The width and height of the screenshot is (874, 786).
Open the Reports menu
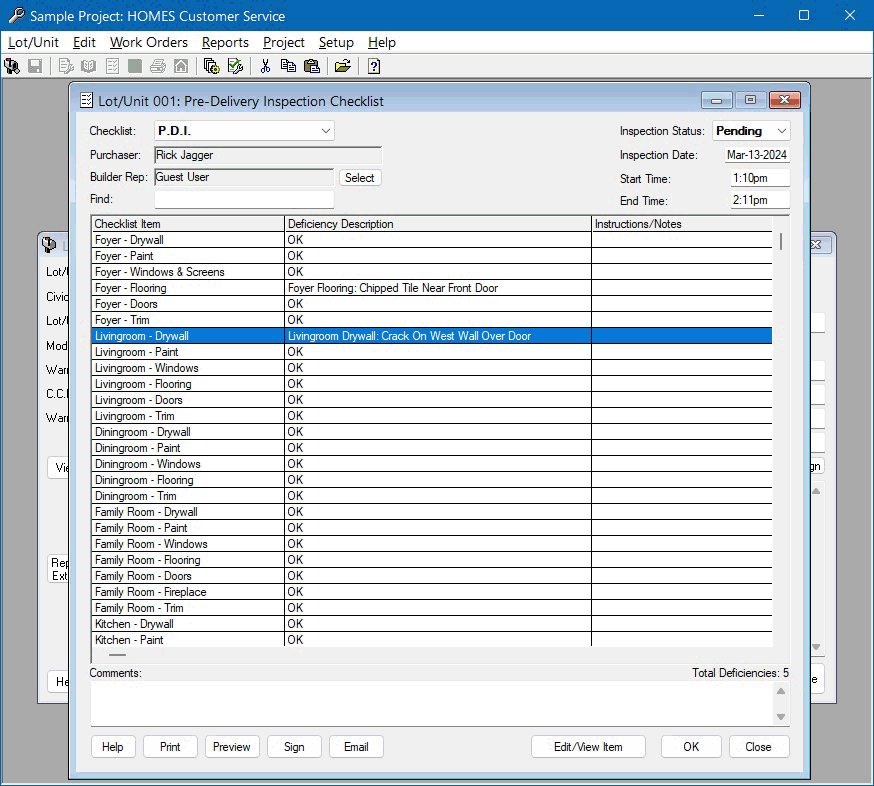point(225,42)
